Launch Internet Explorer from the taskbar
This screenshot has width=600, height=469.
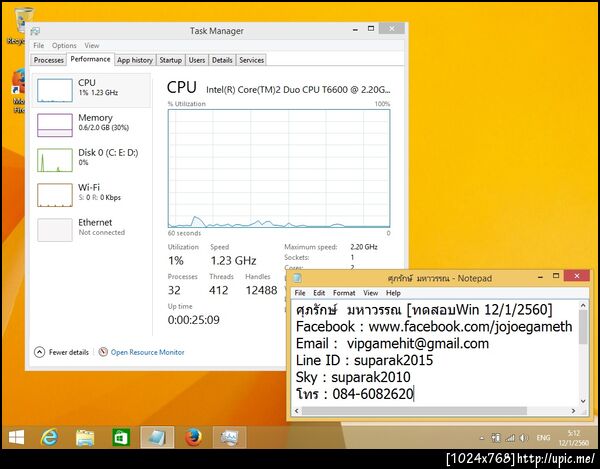[50, 437]
